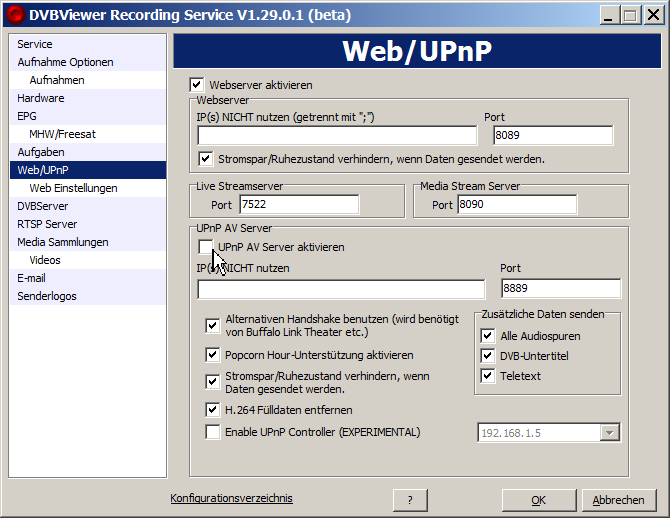Select DVBServer in the sidebar
The width and height of the screenshot is (670, 518).
pos(88,206)
